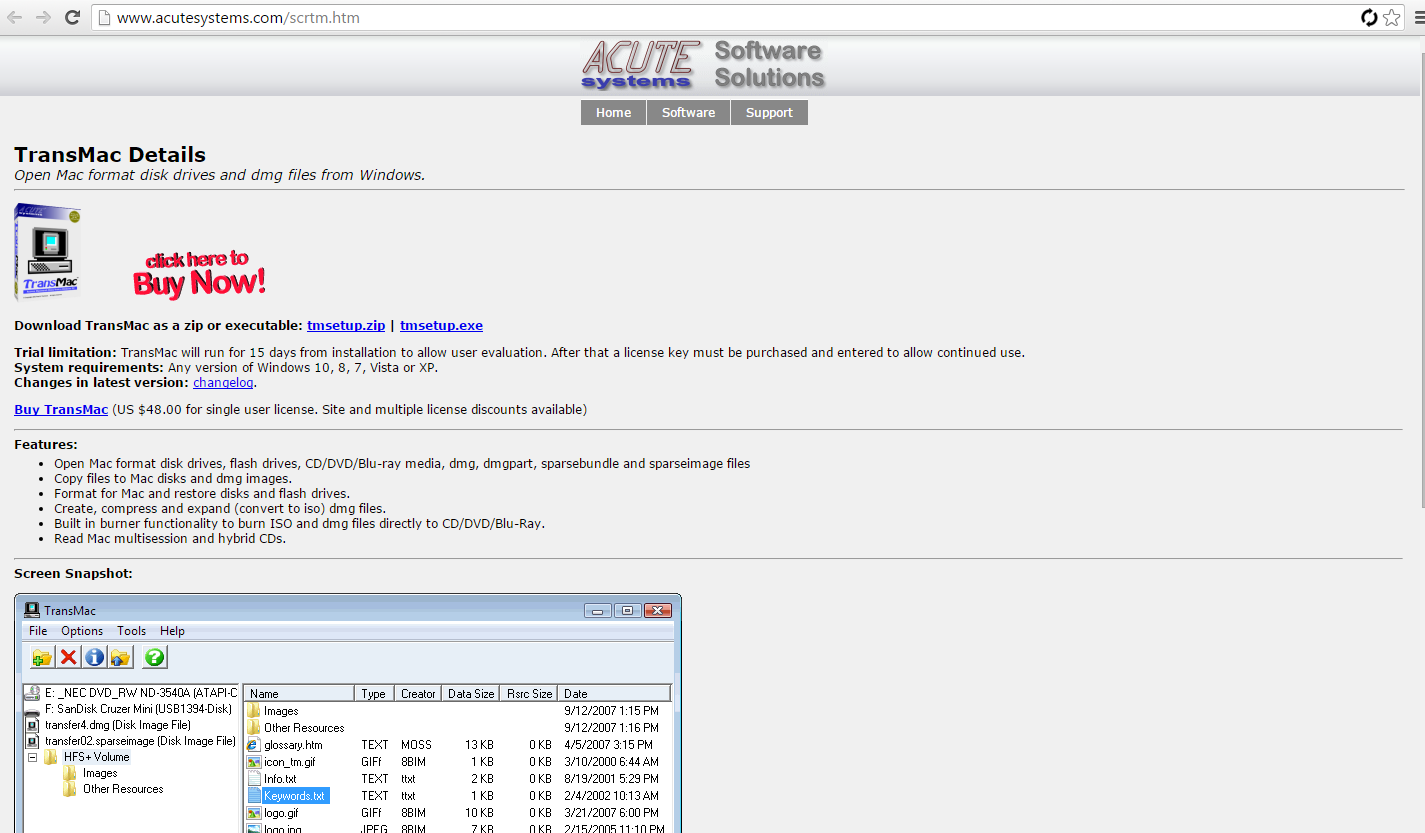Click the E: DVD drive icon in the tree
Viewport: 1425px width, 833px height.
(33, 692)
